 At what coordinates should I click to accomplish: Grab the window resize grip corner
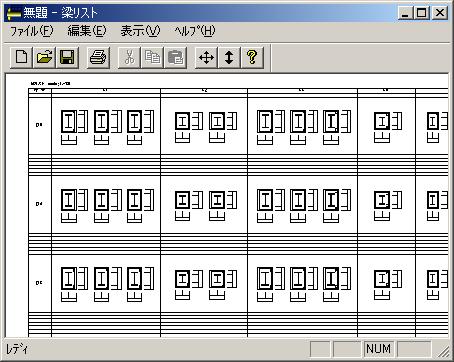443,351
